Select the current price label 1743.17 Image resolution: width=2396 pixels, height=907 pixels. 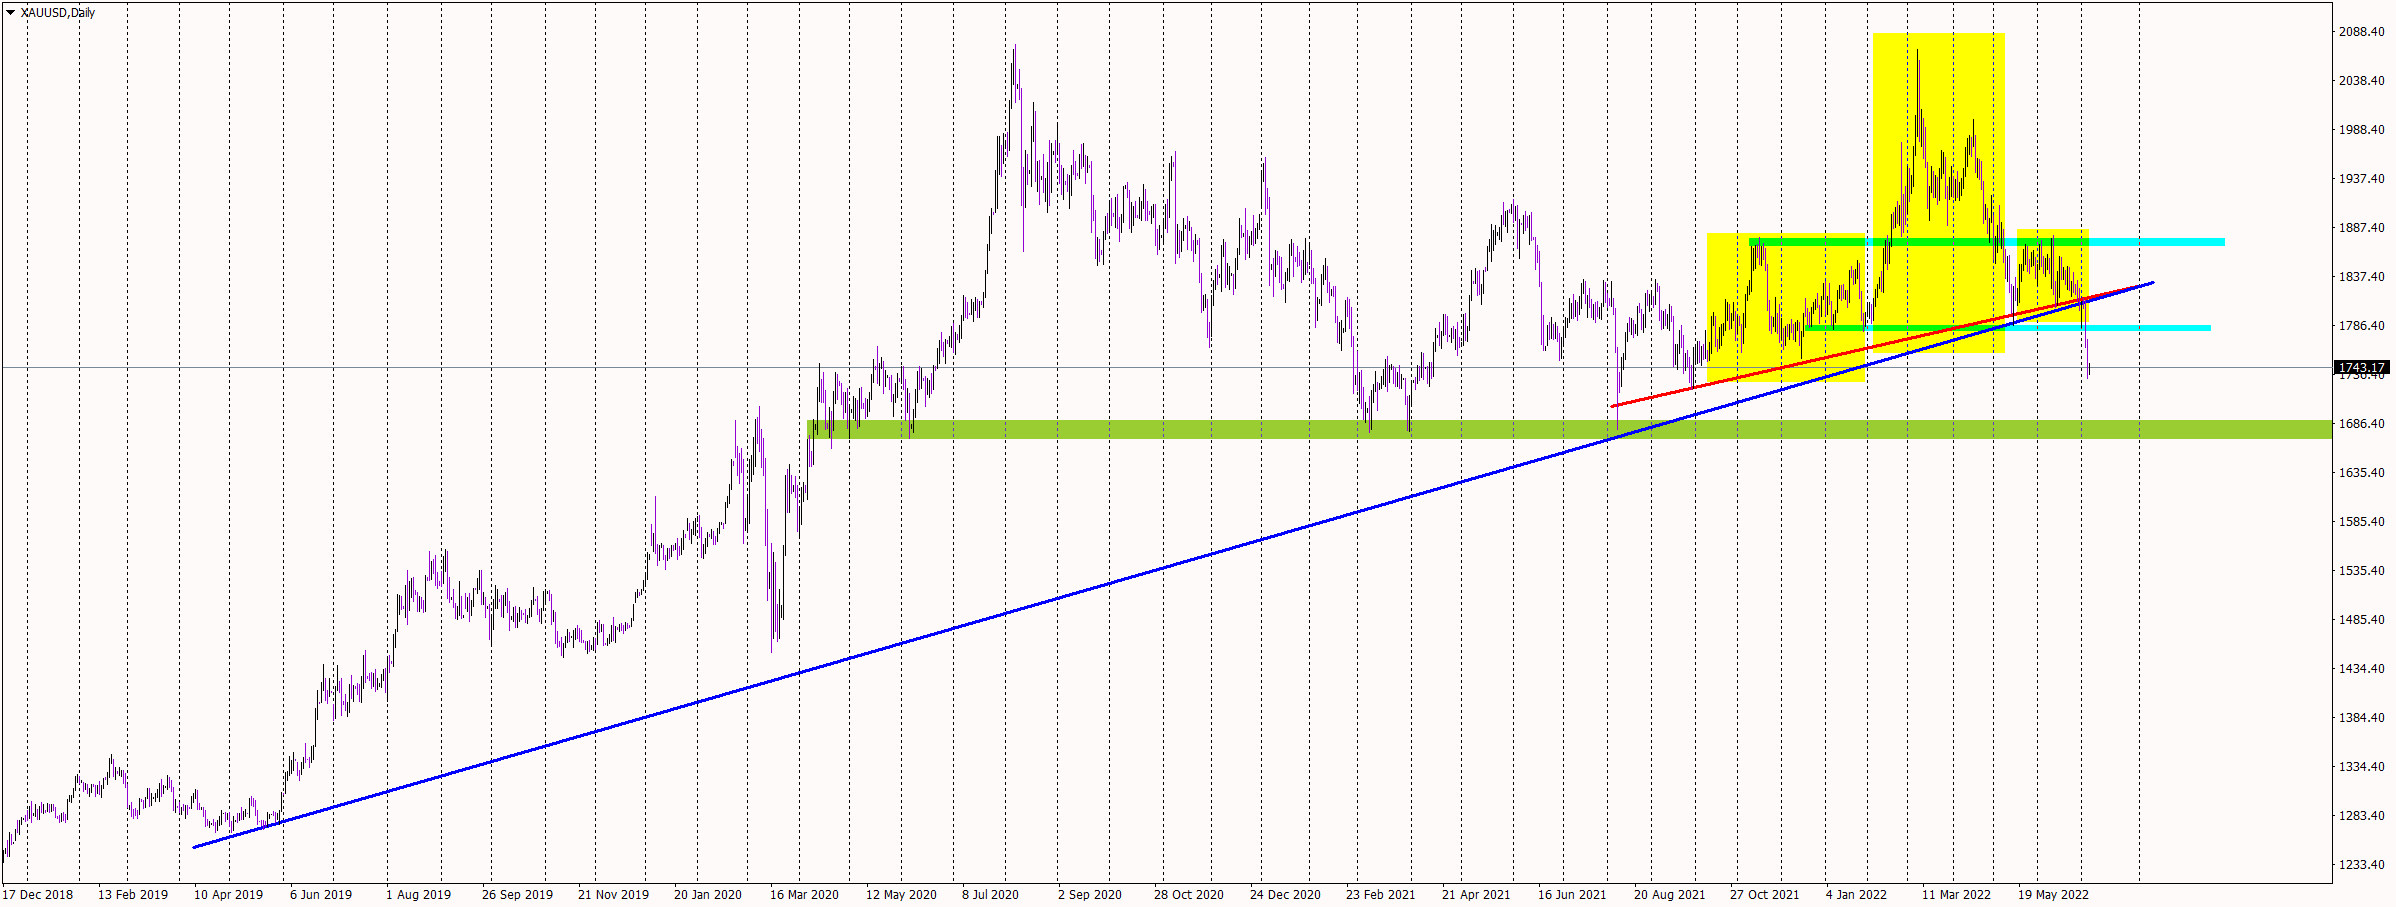(2361, 368)
